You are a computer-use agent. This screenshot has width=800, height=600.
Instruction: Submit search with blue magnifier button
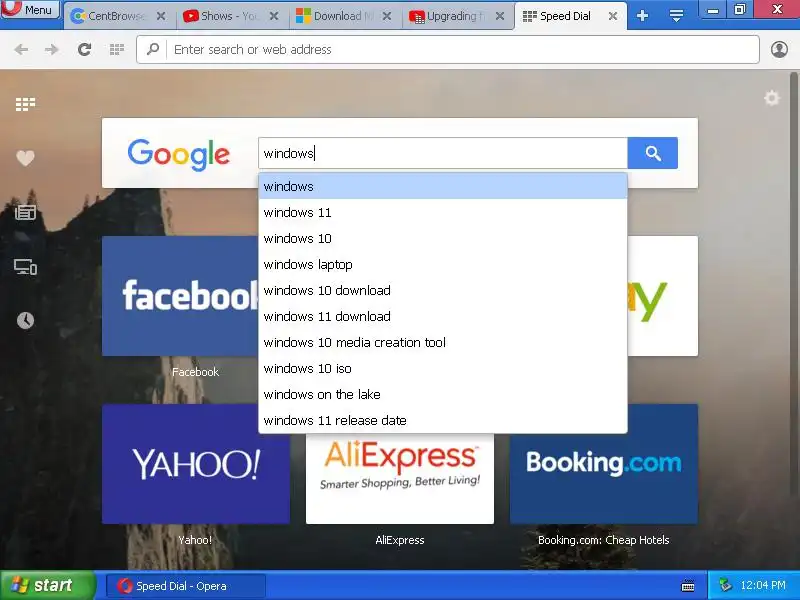click(653, 153)
